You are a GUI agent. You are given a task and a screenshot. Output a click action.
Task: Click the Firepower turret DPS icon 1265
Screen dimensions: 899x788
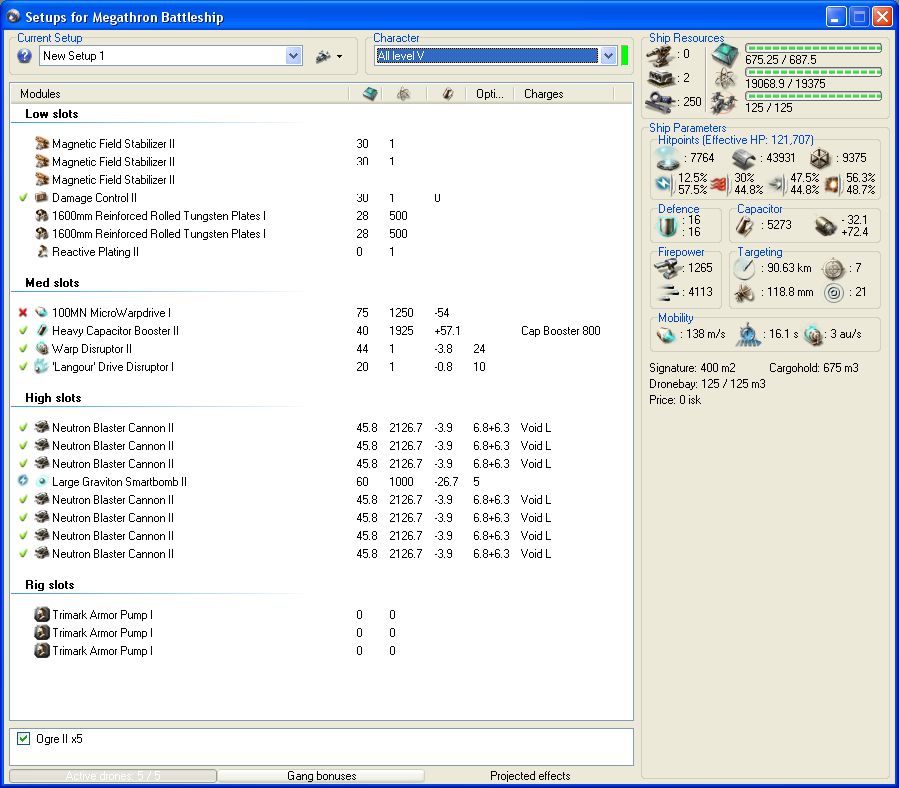tap(667, 268)
